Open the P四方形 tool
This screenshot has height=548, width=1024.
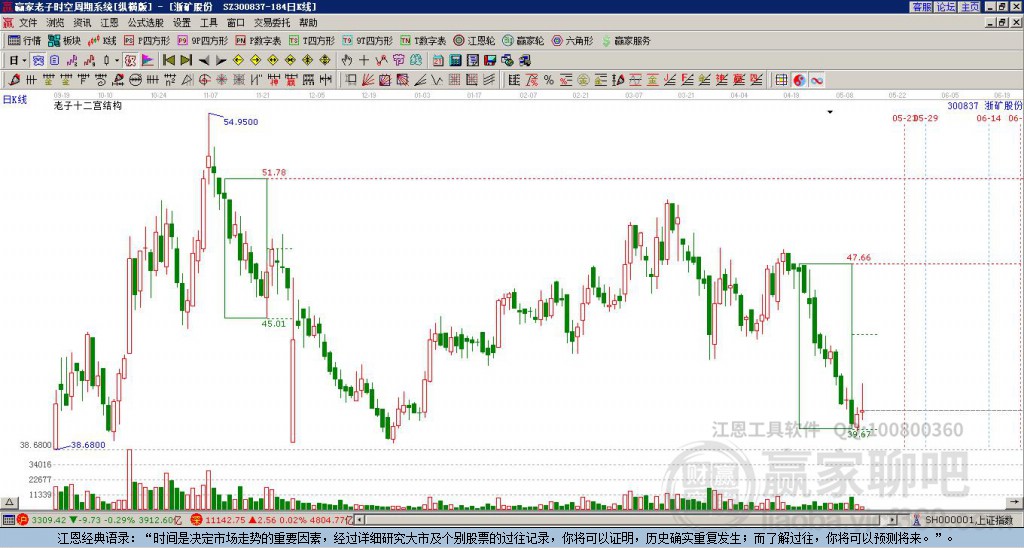pyautogui.click(x=148, y=40)
